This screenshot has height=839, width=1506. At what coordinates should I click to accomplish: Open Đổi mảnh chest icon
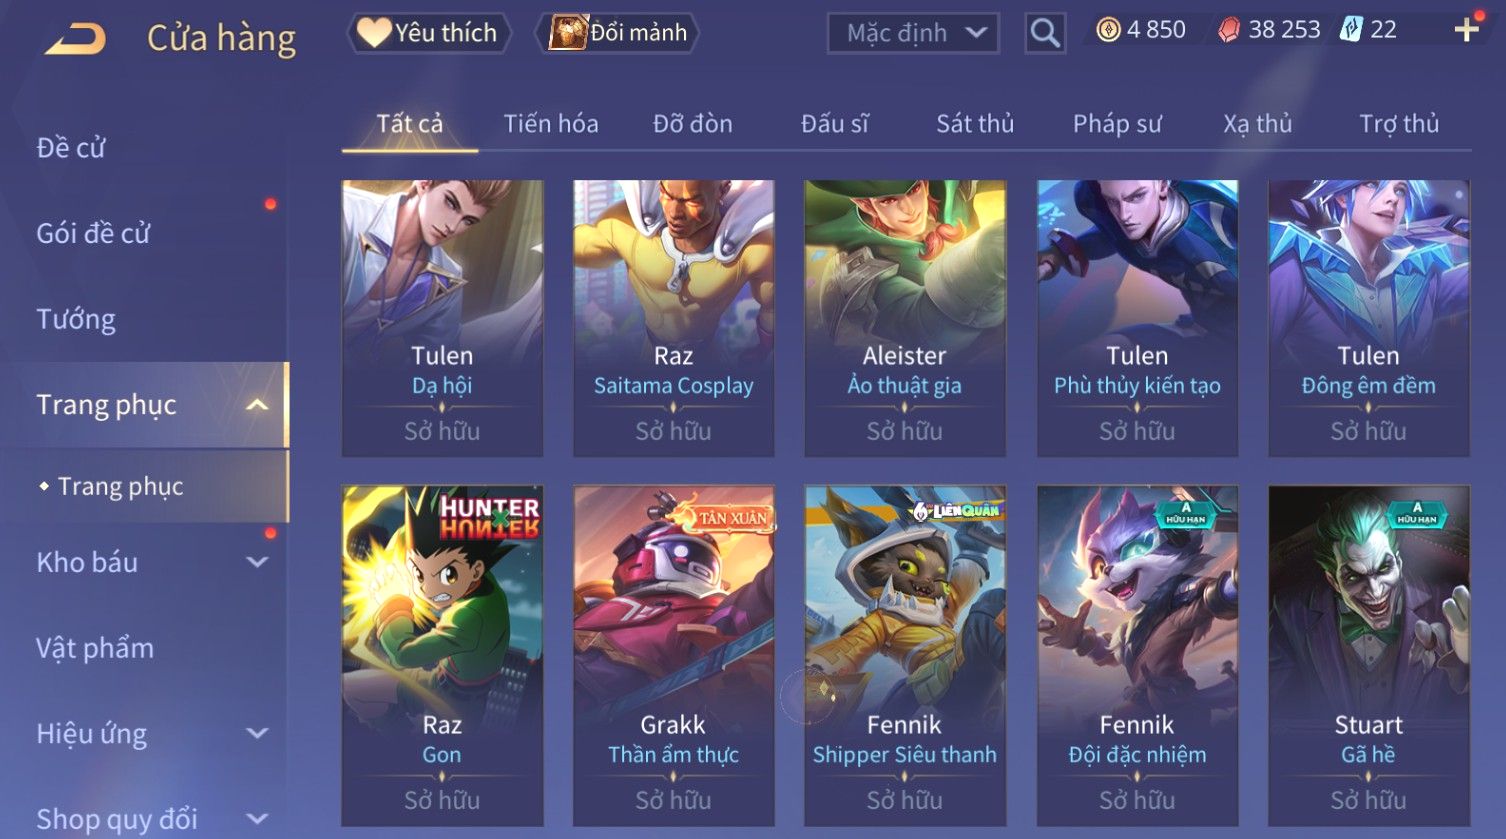coord(568,33)
